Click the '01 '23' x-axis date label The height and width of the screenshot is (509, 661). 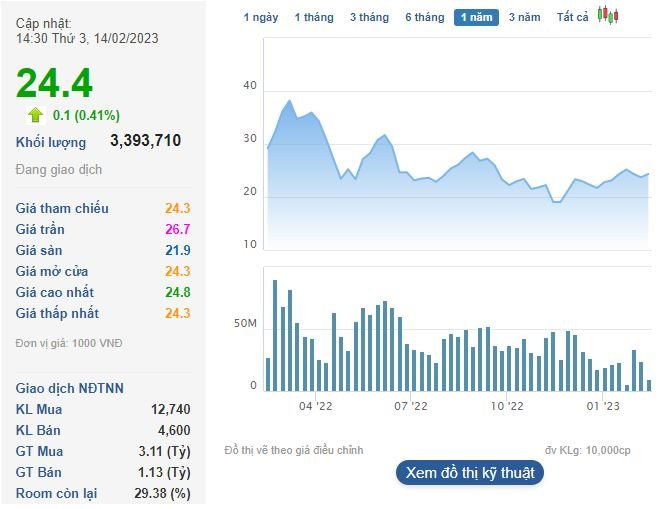click(603, 406)
